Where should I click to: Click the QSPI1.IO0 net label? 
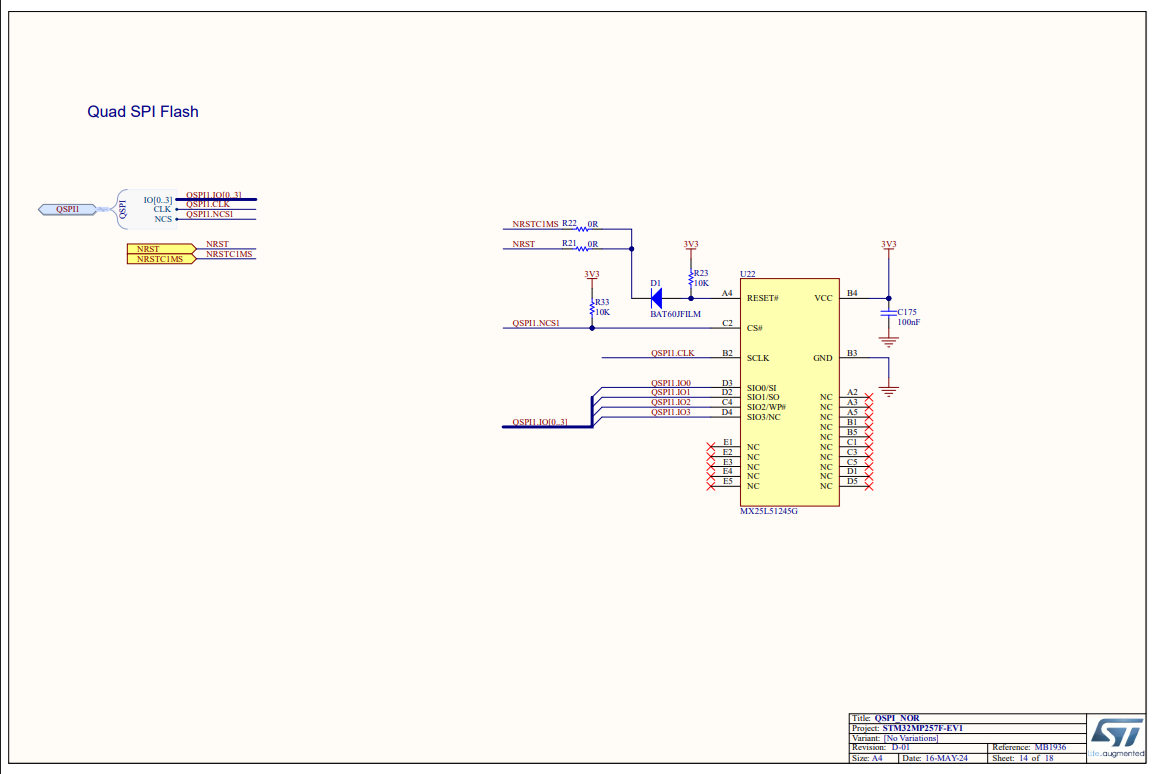pos(670,383)
